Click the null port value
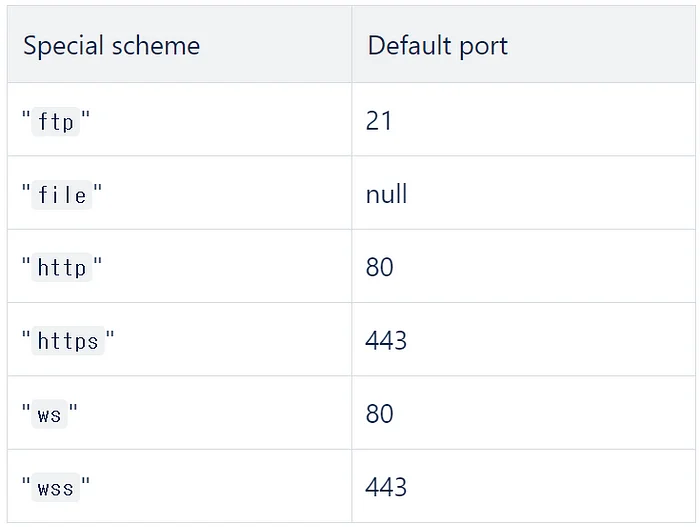Viewport: 700px width, 527px height. point(386,194)
